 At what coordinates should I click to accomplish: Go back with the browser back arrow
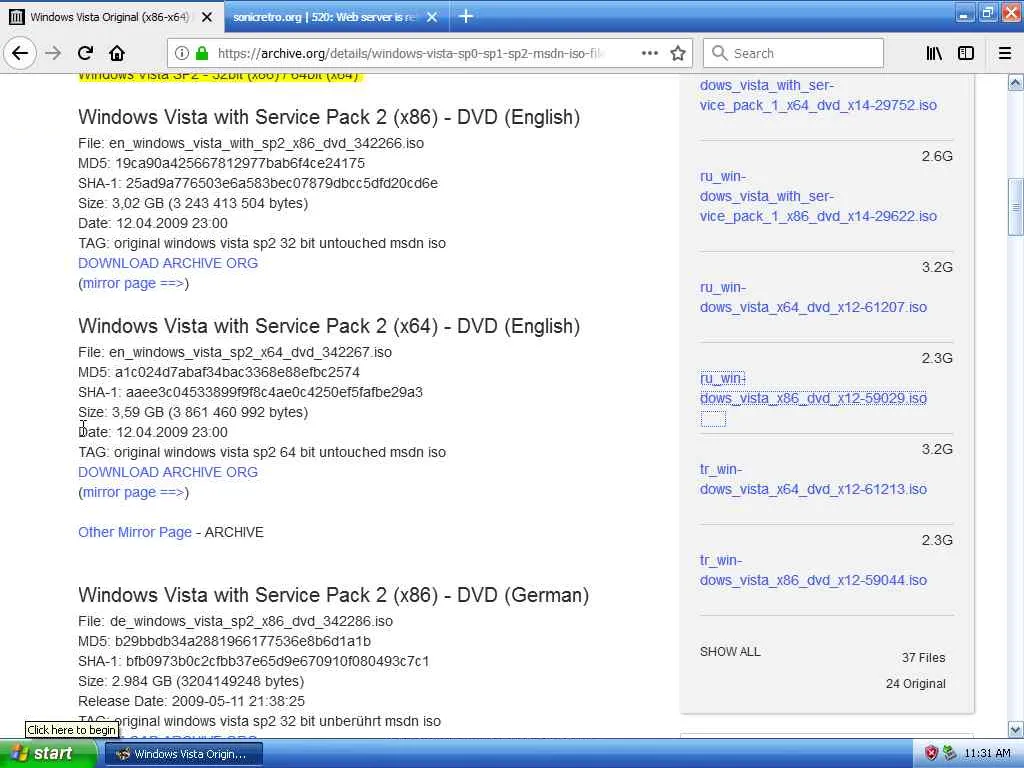20,53
